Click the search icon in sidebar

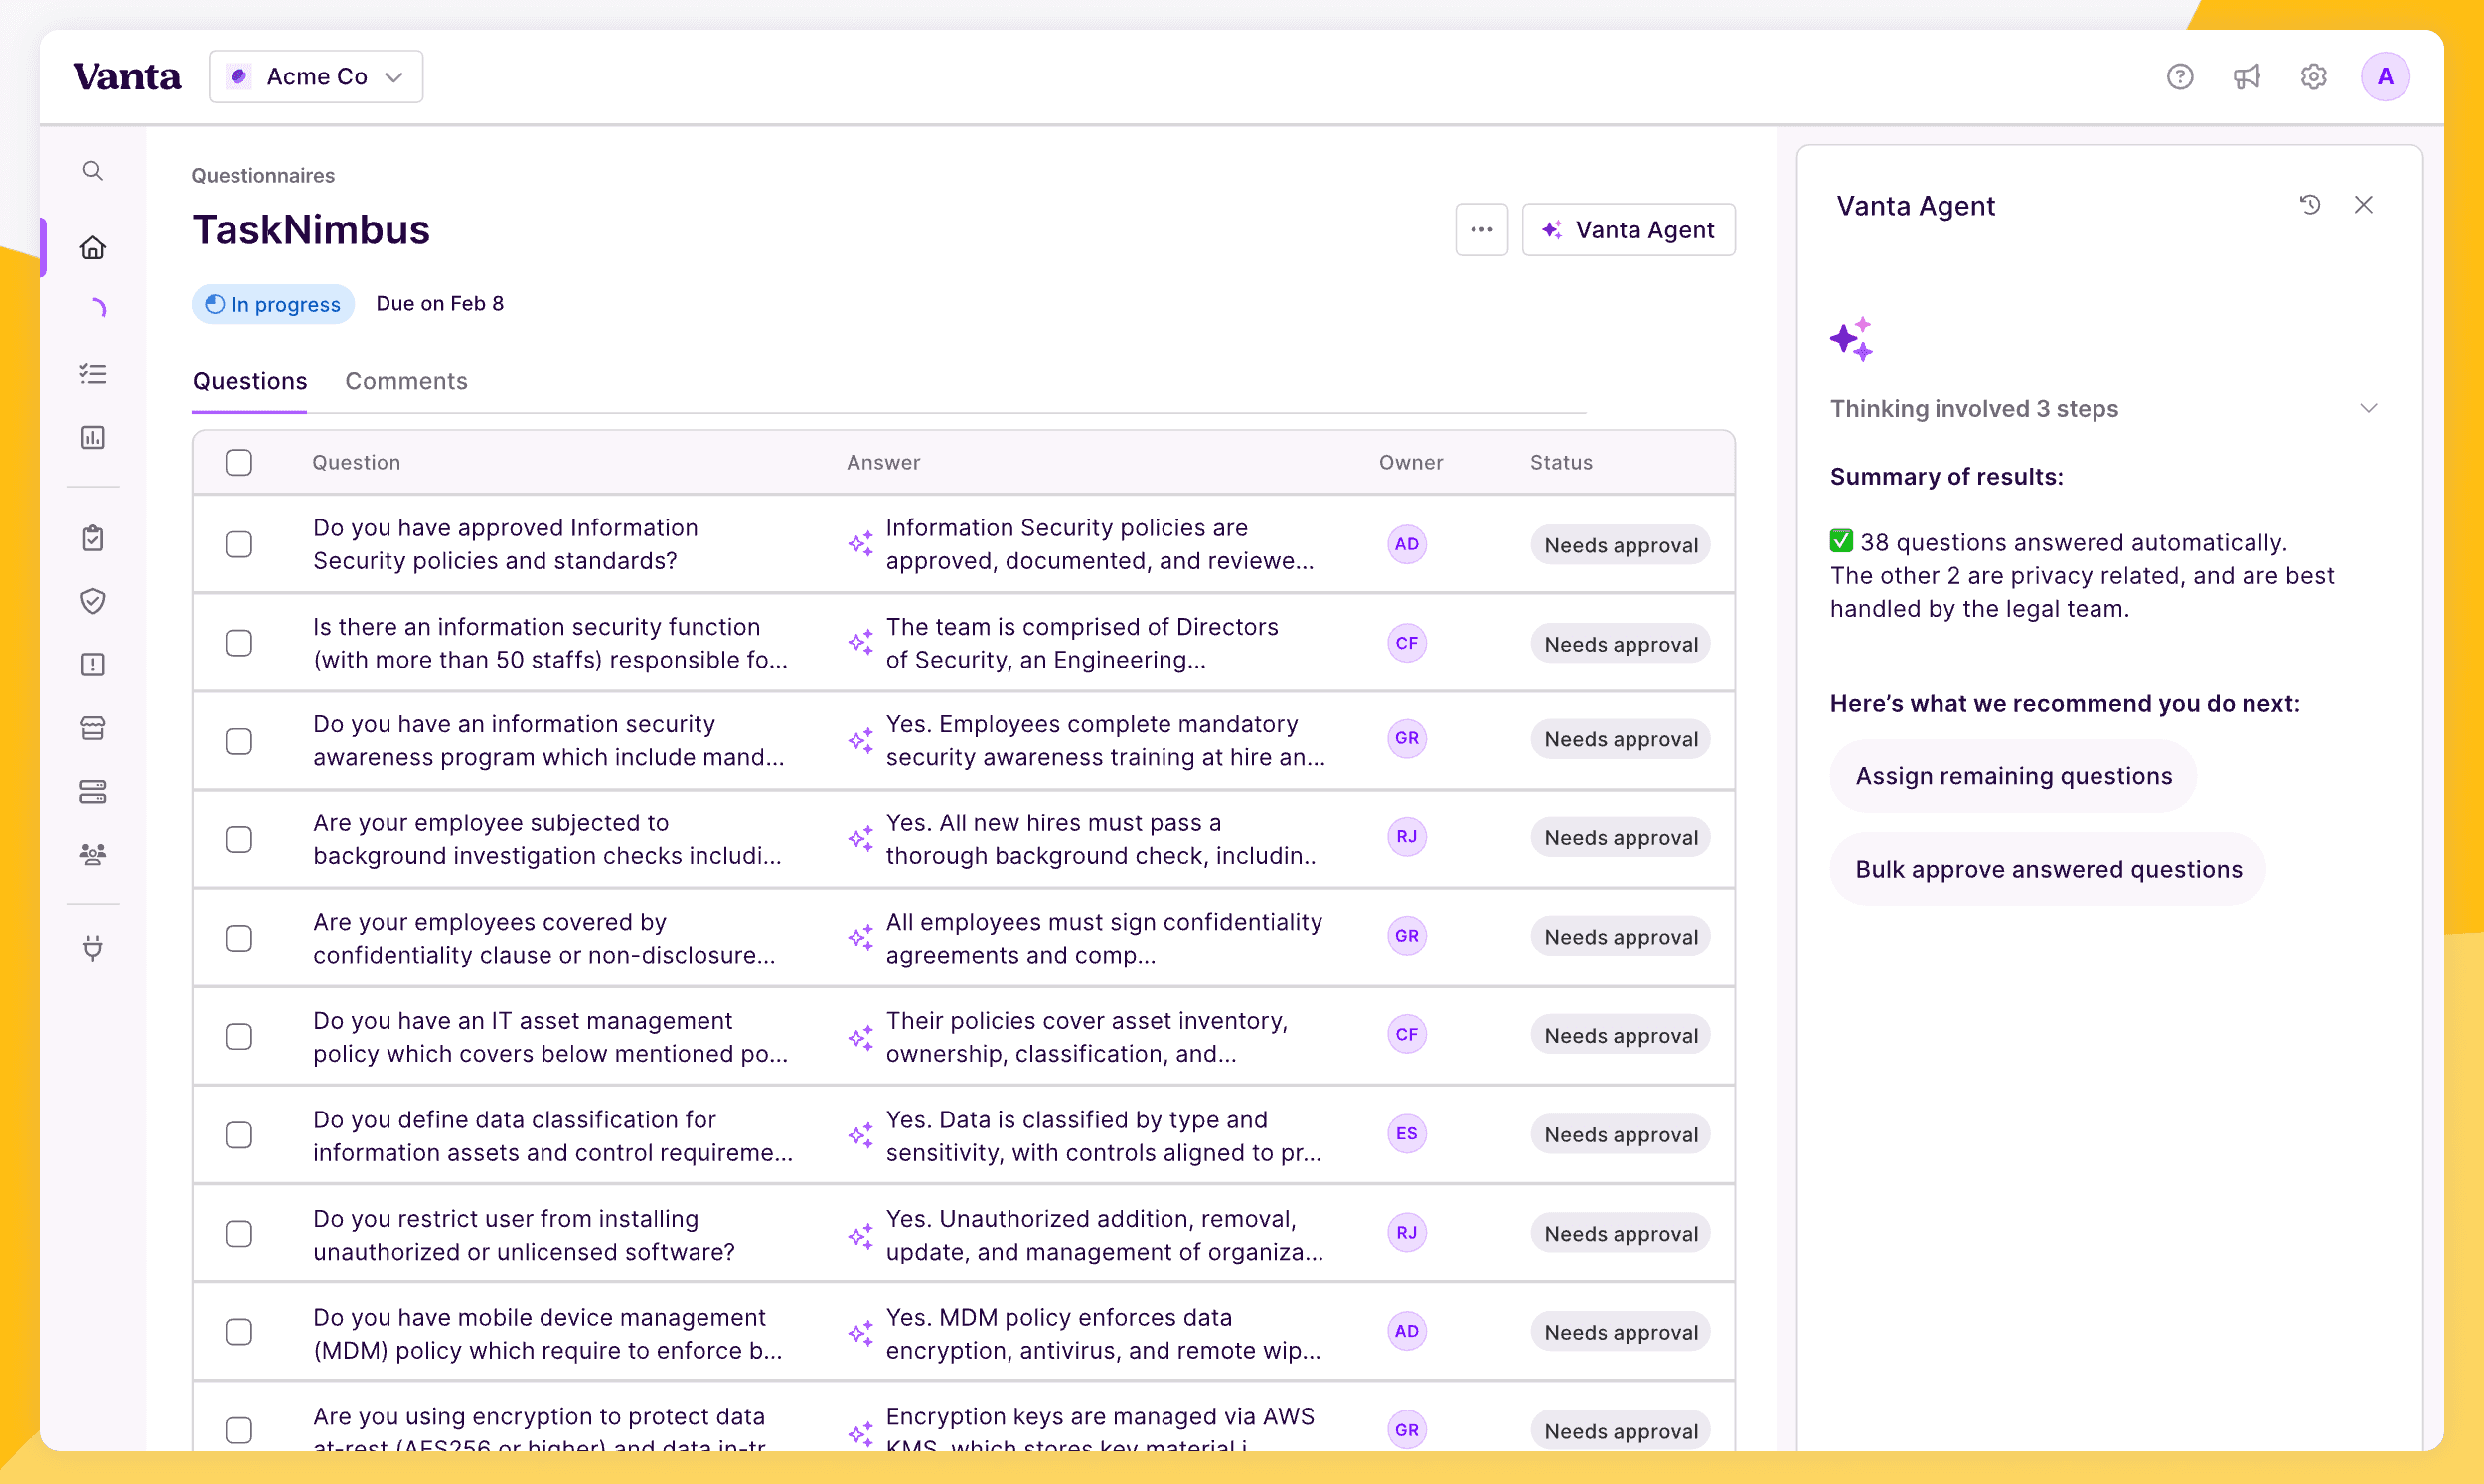[x=93, y=171]
